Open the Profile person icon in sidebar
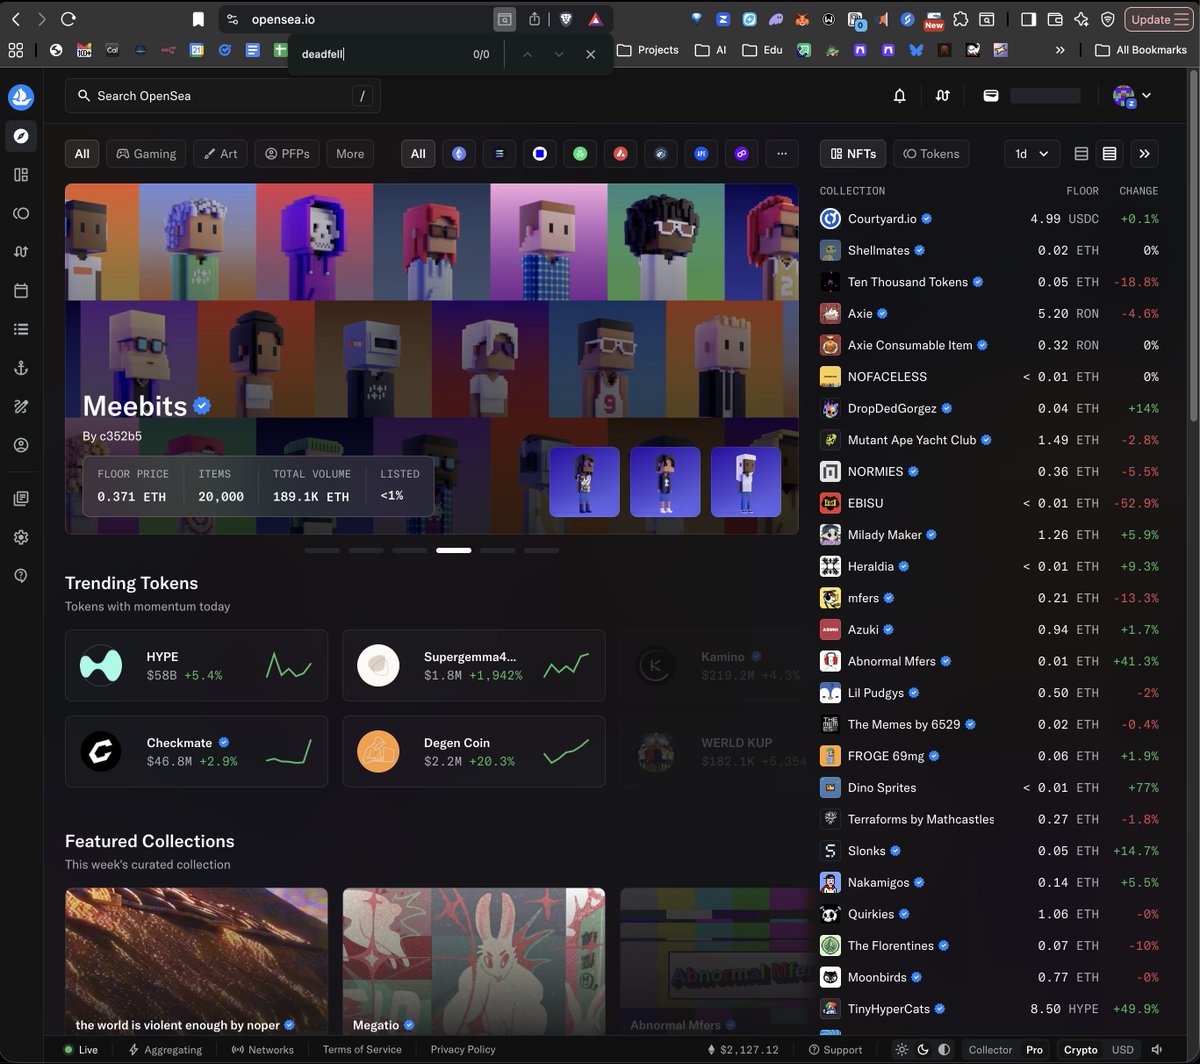This screenshot has height=1064, width=1200. click(21, 445)
